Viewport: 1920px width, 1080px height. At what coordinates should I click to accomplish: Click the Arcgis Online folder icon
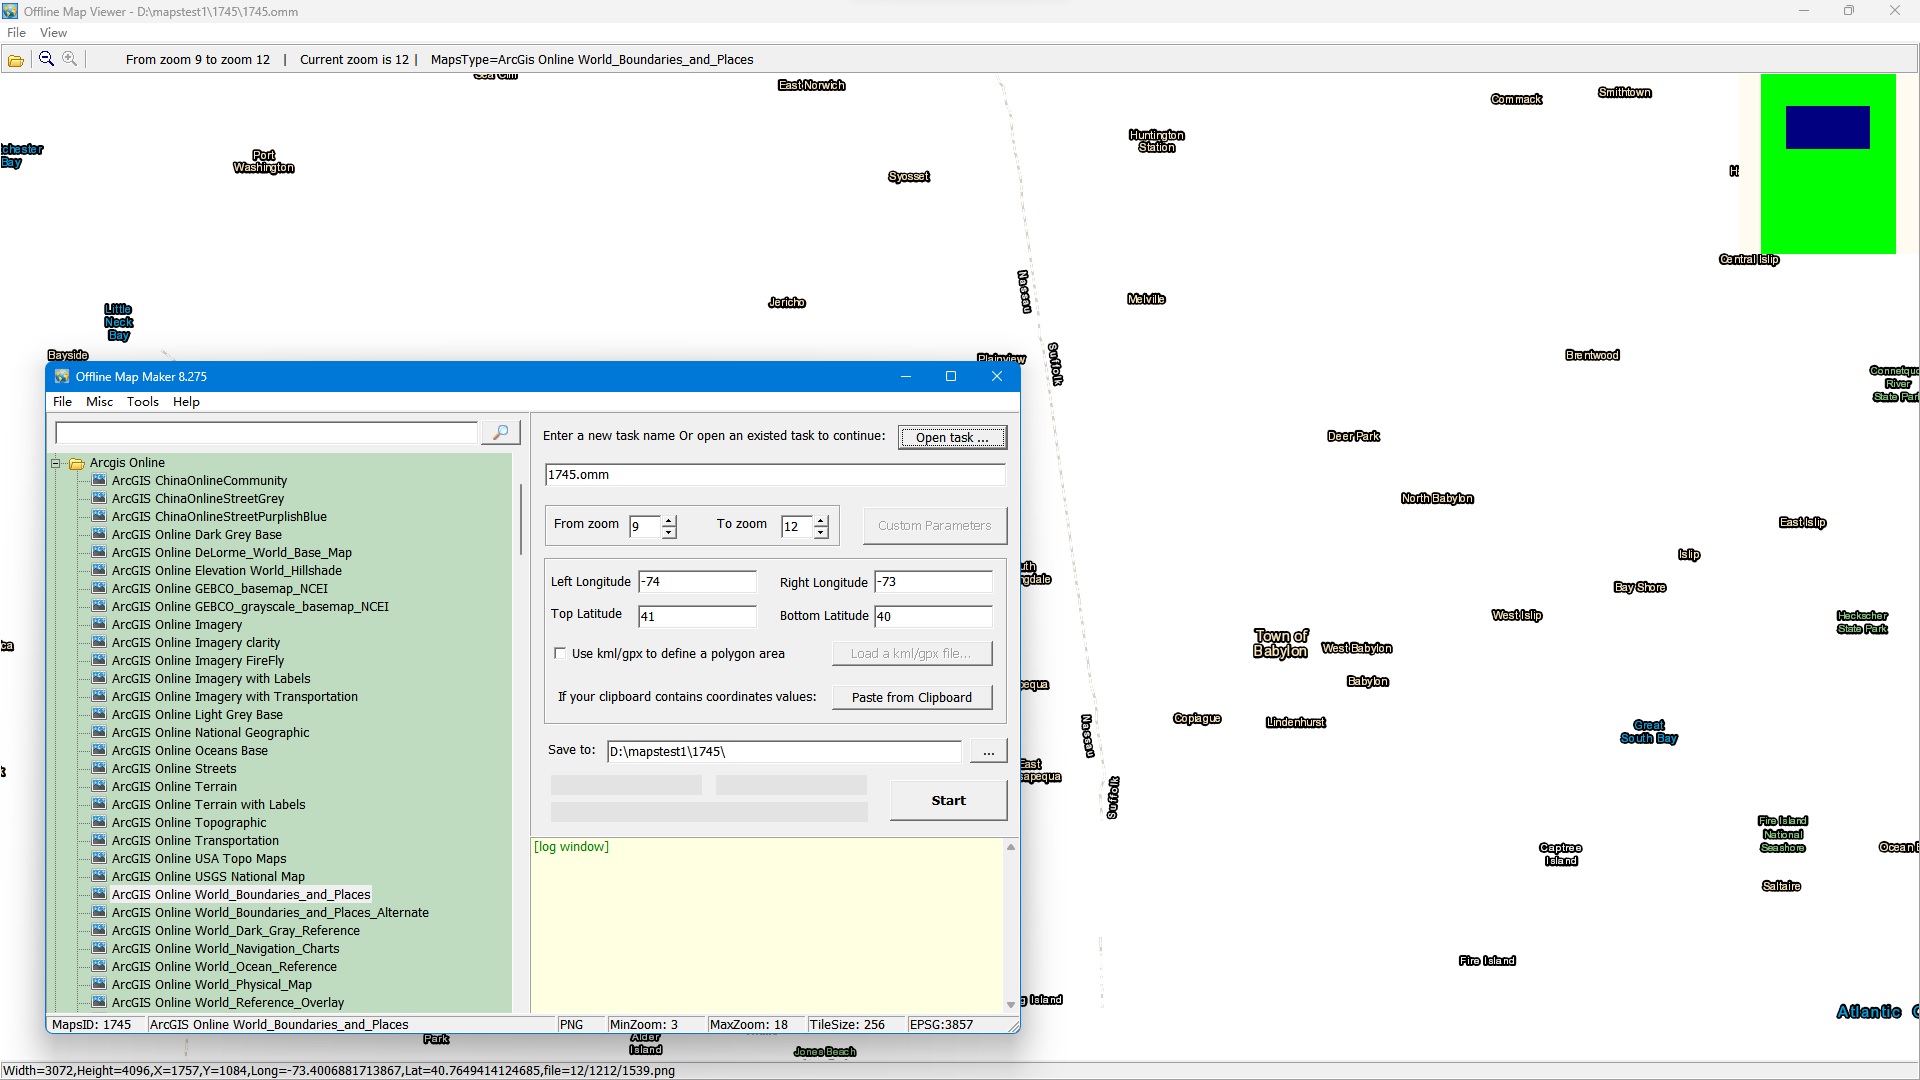pos(77,463)
